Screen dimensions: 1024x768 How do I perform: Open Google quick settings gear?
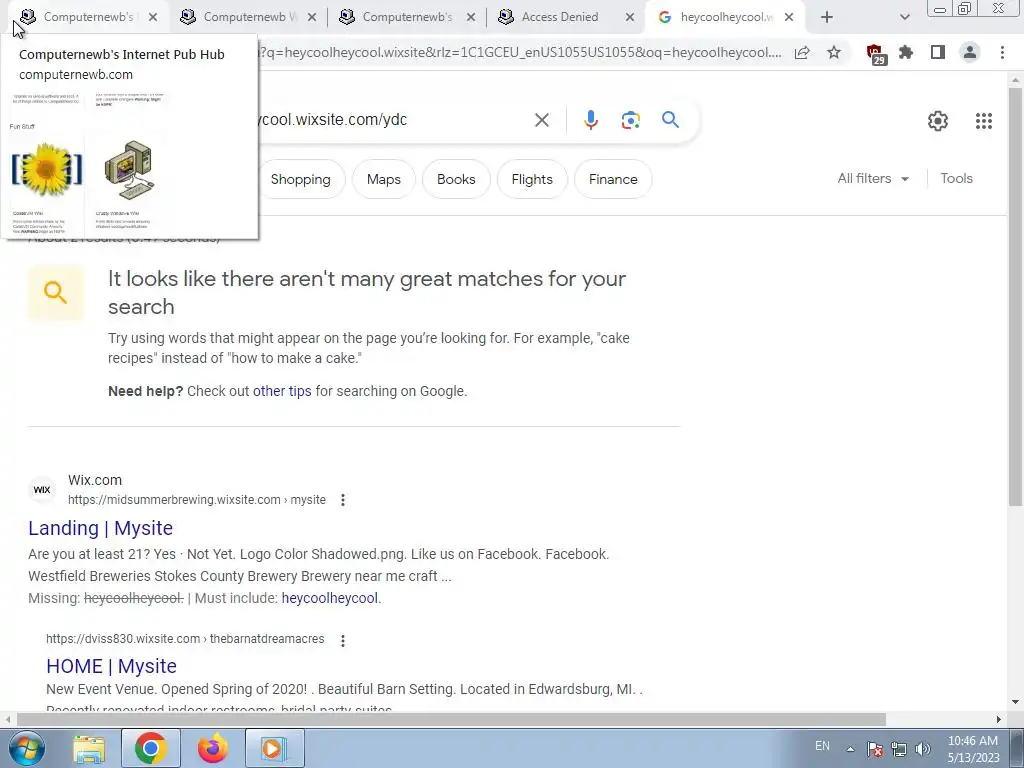pos(938,121)
